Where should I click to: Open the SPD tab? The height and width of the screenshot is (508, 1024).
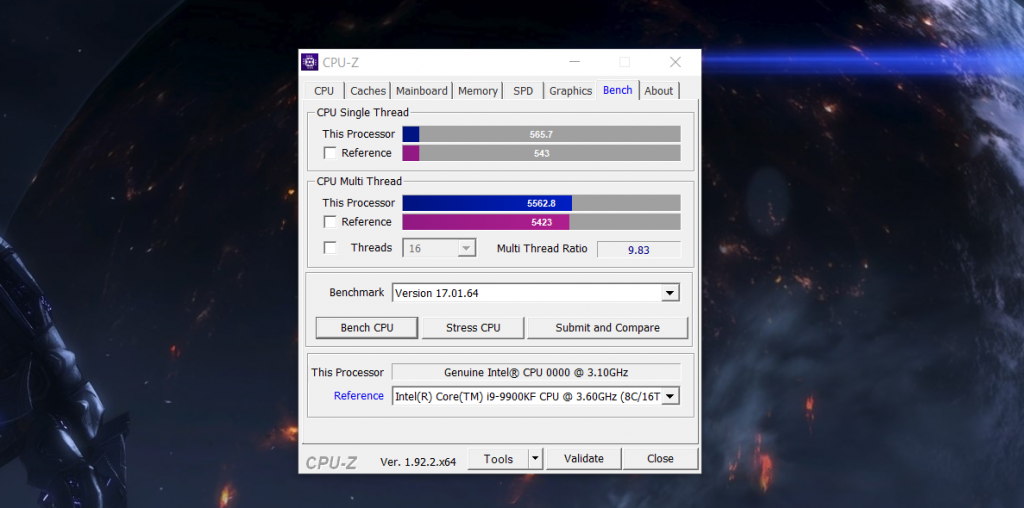click(x=523, y=91)
